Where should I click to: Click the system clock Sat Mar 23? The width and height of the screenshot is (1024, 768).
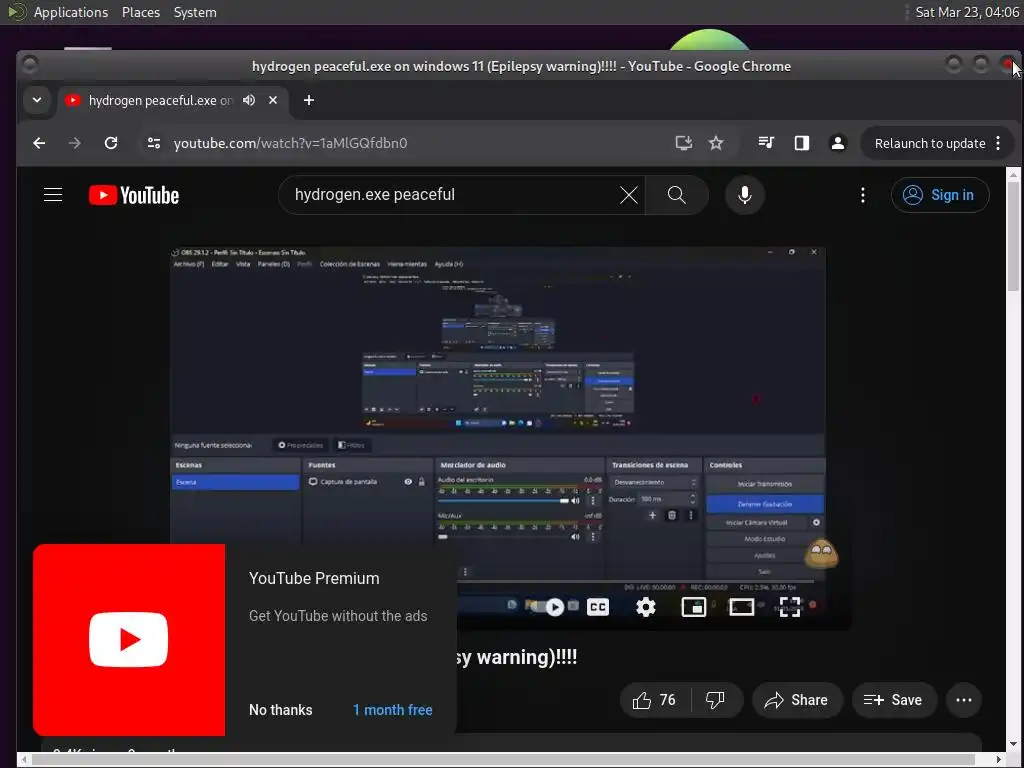967,12
